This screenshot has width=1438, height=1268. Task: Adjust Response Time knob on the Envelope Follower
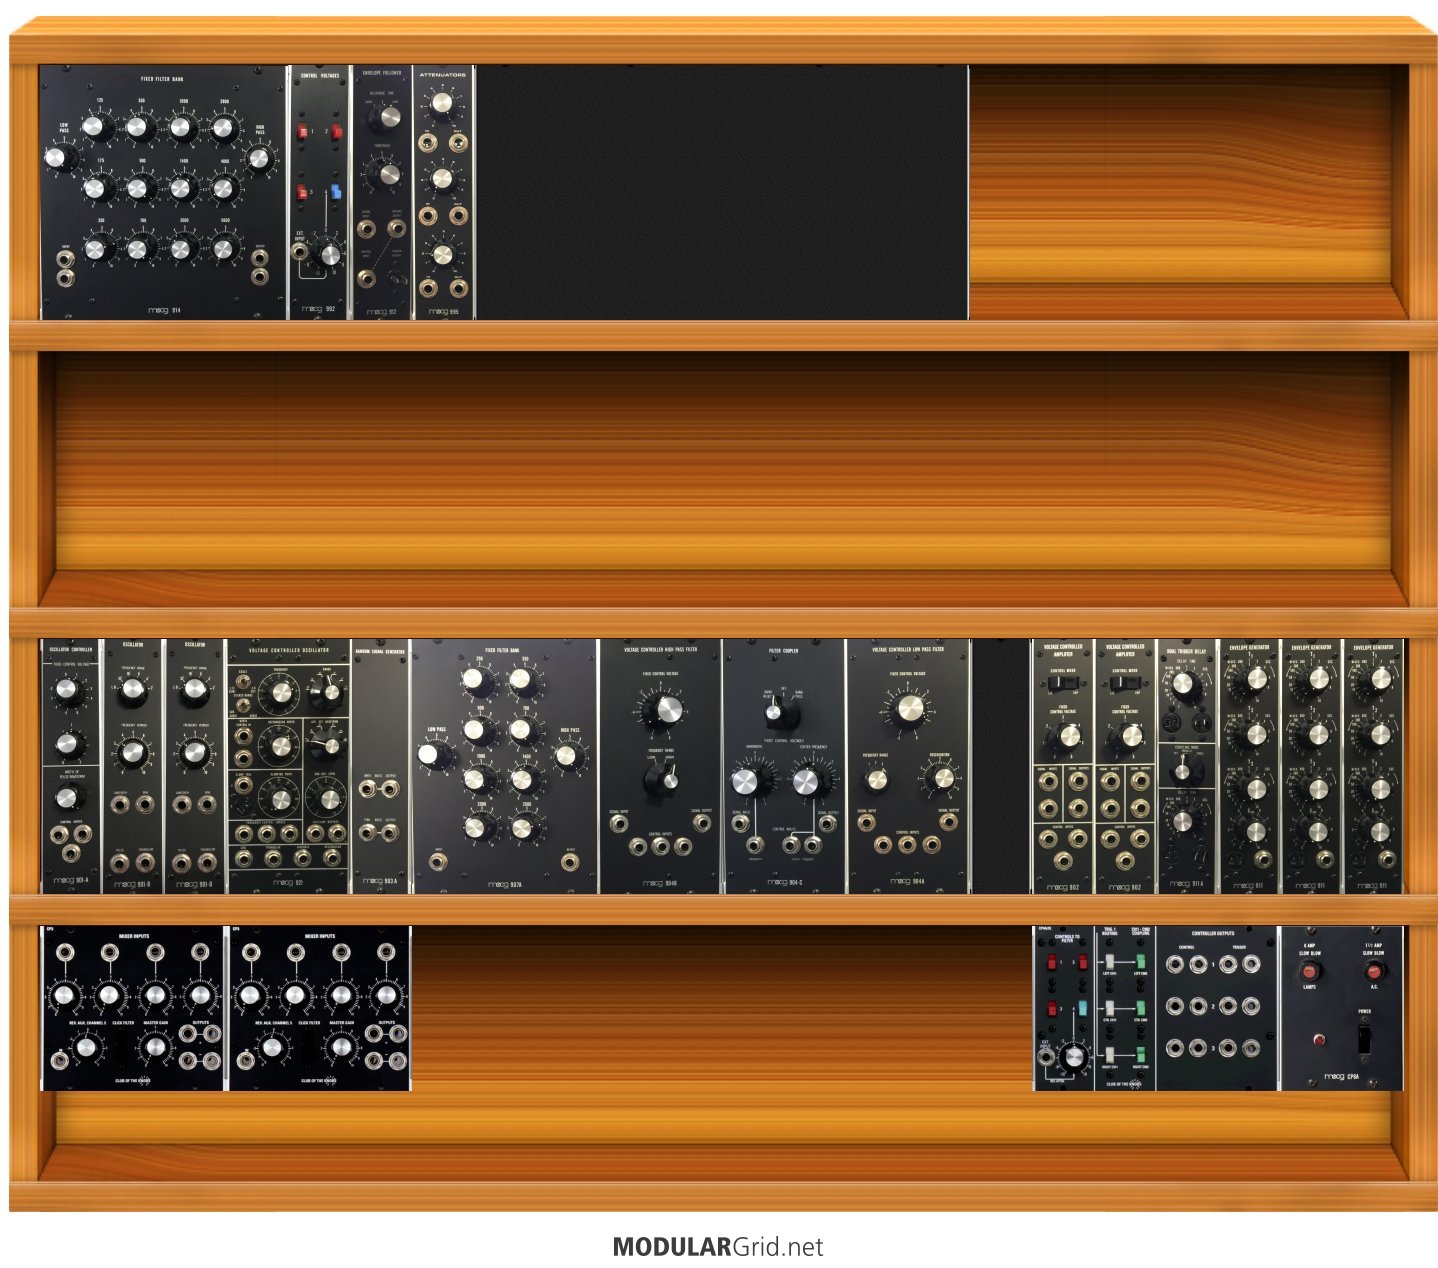point(384,119)
